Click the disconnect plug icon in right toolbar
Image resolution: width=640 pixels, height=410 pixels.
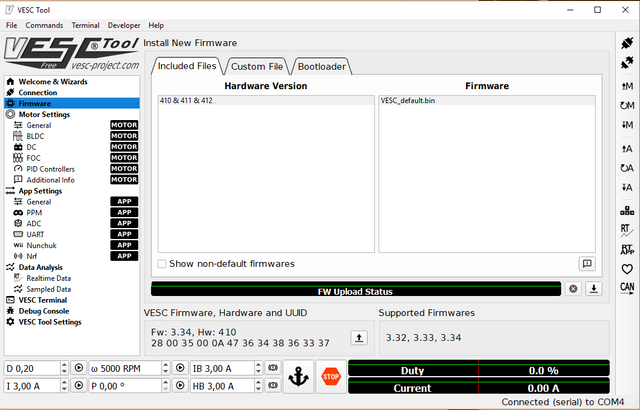point(627,62)
